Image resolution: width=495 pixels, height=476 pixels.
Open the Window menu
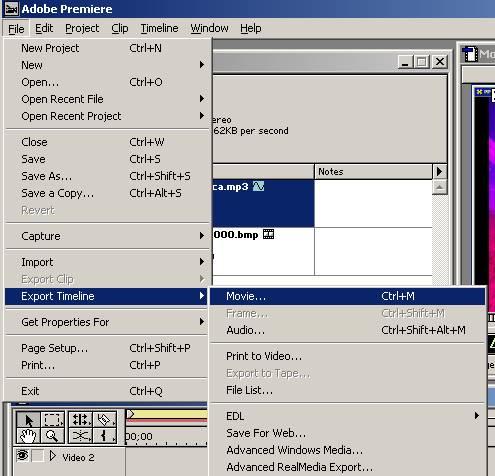[209, 29]
